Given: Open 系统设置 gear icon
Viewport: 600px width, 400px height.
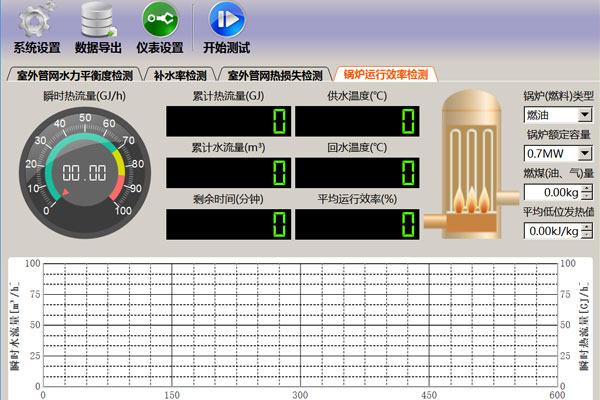Looking at the screenshot, I should click(x=37, y=20).
